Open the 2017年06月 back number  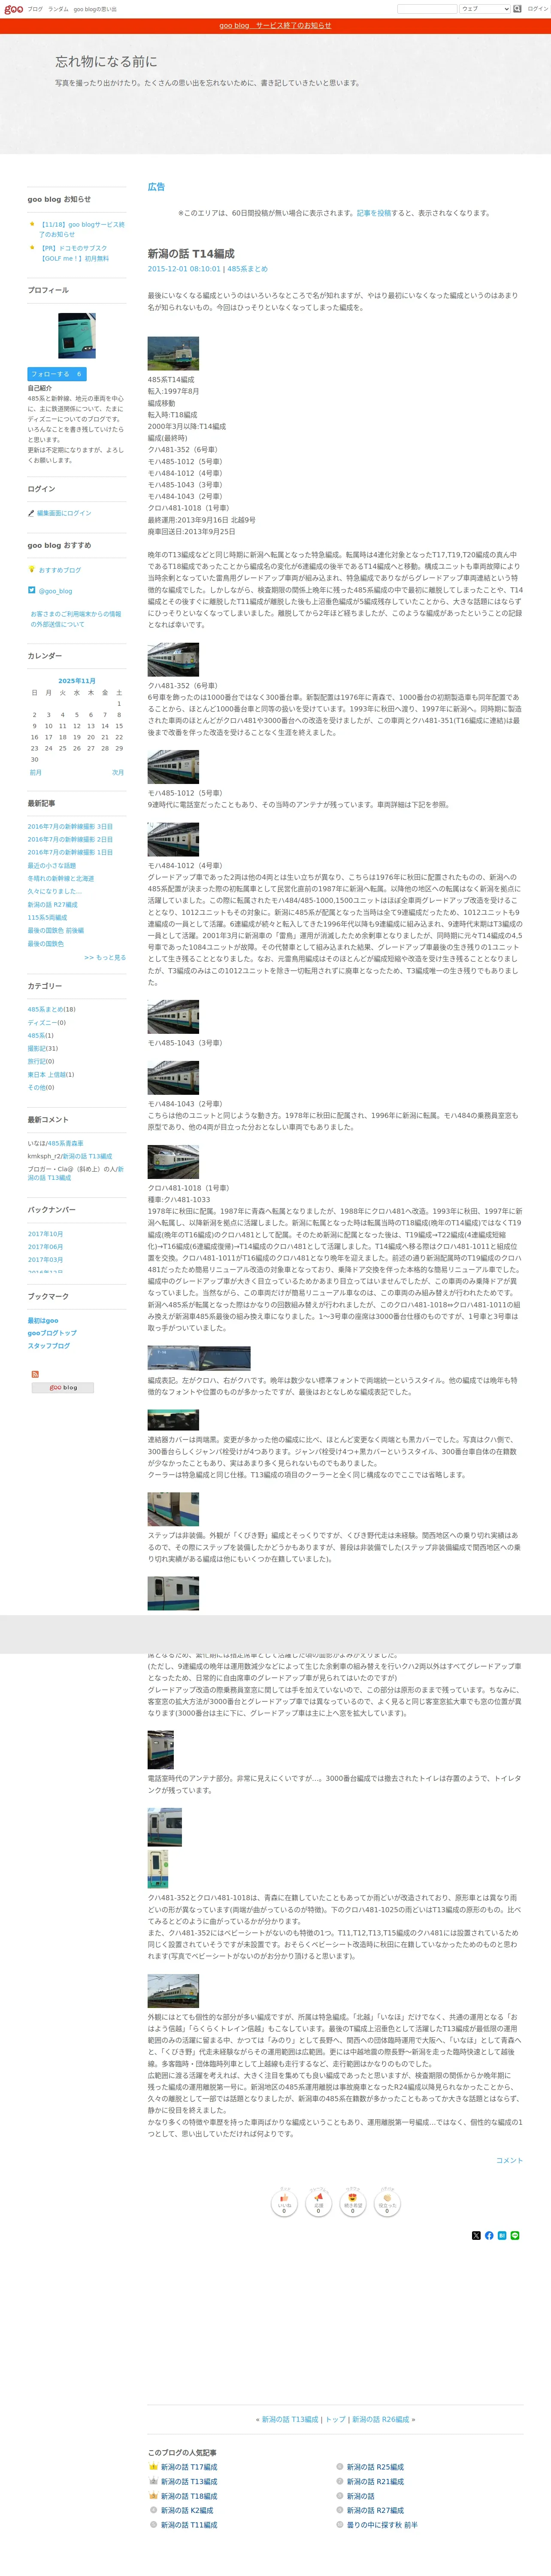pyautogui.click(x=45, y=1247)
